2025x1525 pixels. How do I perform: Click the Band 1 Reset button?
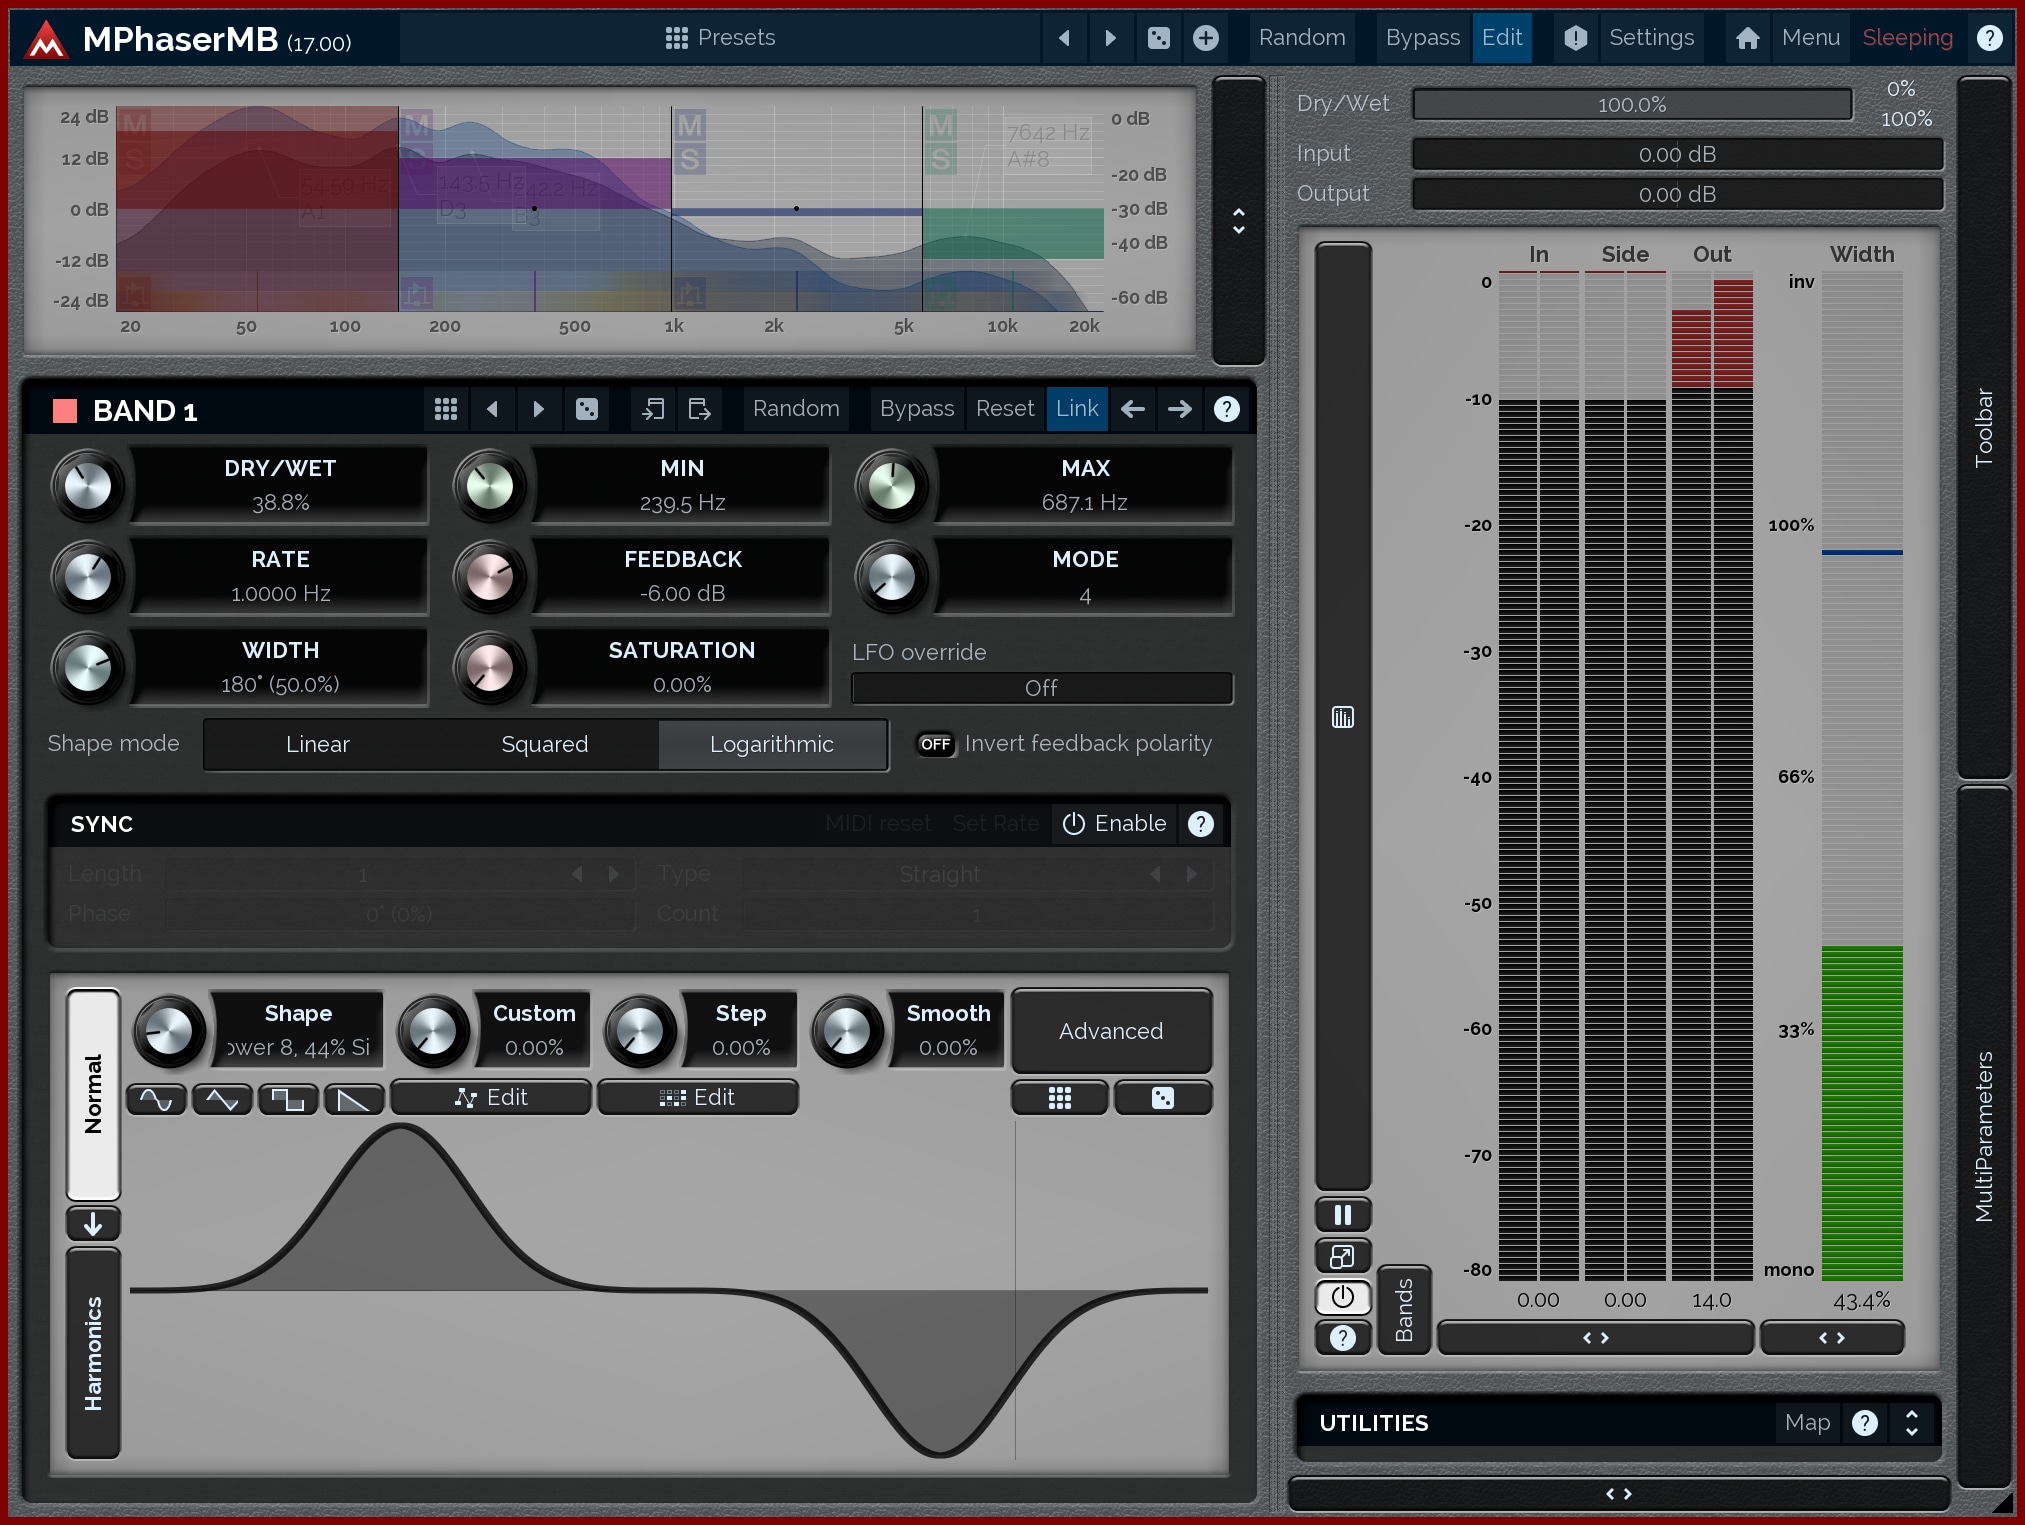click(x=1004, y=409)
